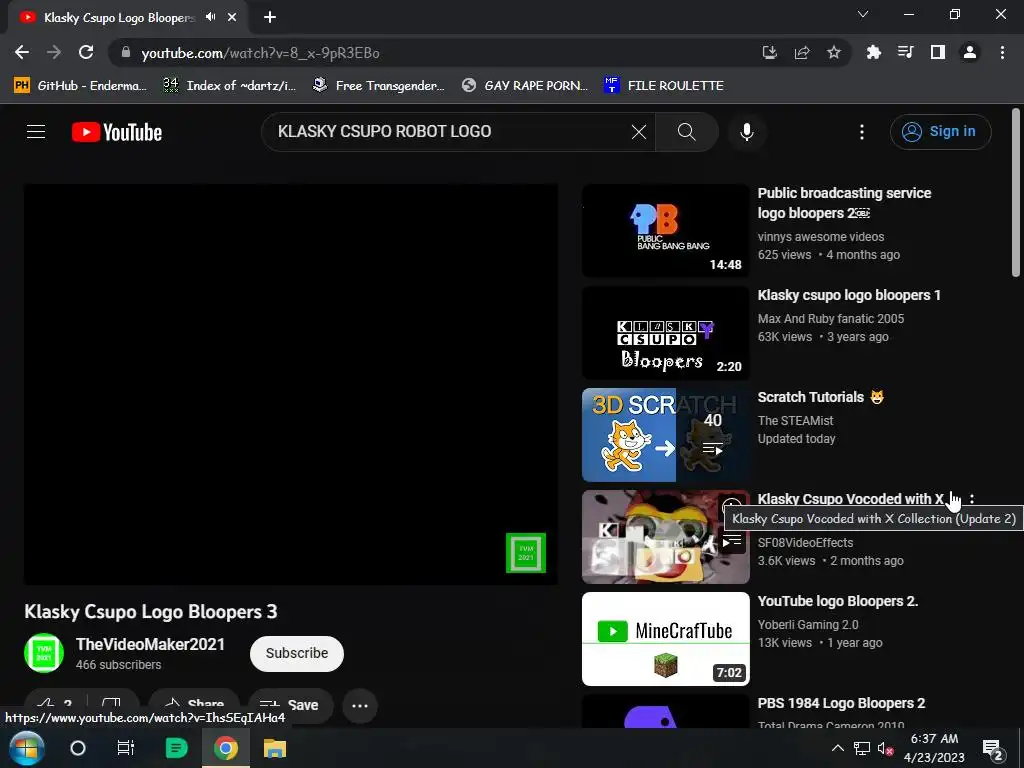Screen dimensions: 1024x768
Task: Open Scratch Tutorials playlist thumbnail
Action: 665,435
